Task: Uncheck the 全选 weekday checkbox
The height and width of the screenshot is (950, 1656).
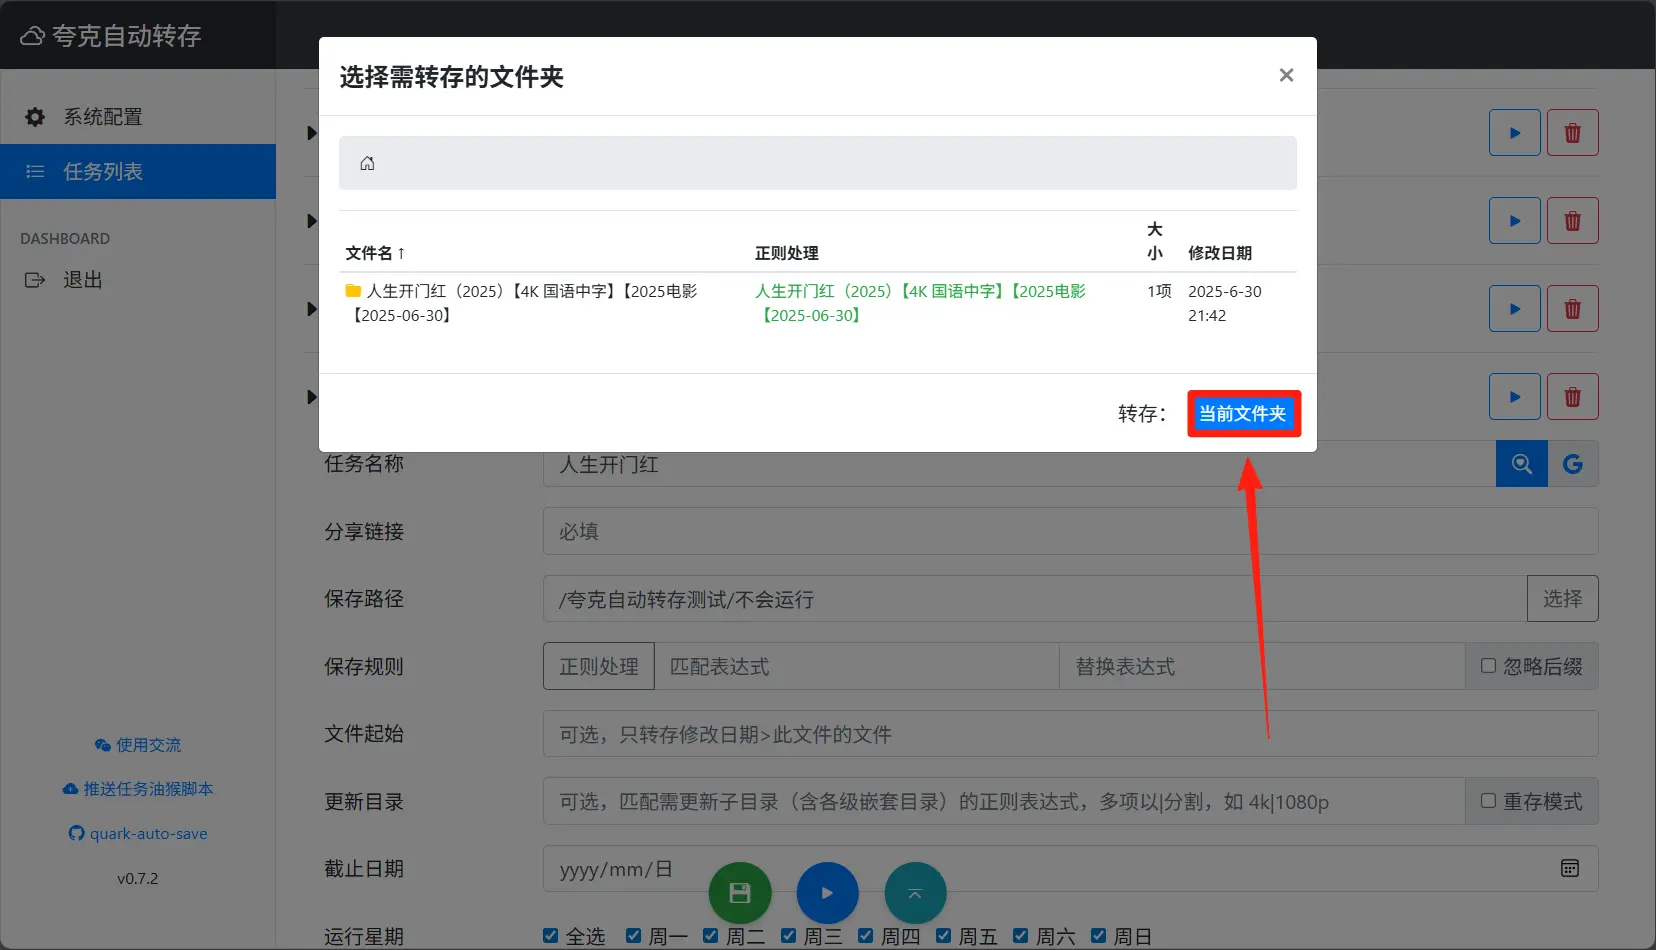Action: (551, 936)
